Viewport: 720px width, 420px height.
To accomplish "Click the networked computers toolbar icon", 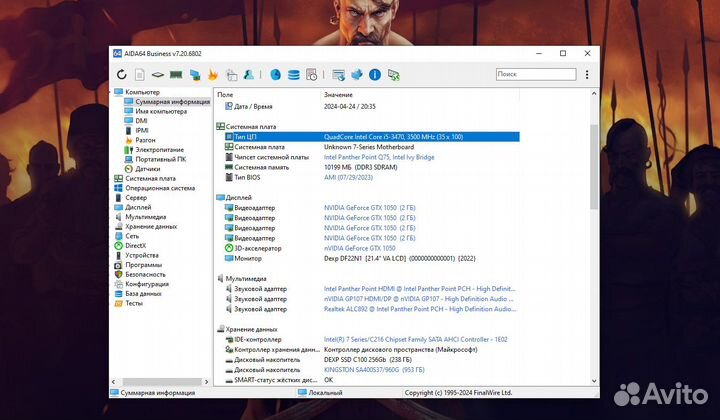I will click(195, 75).
